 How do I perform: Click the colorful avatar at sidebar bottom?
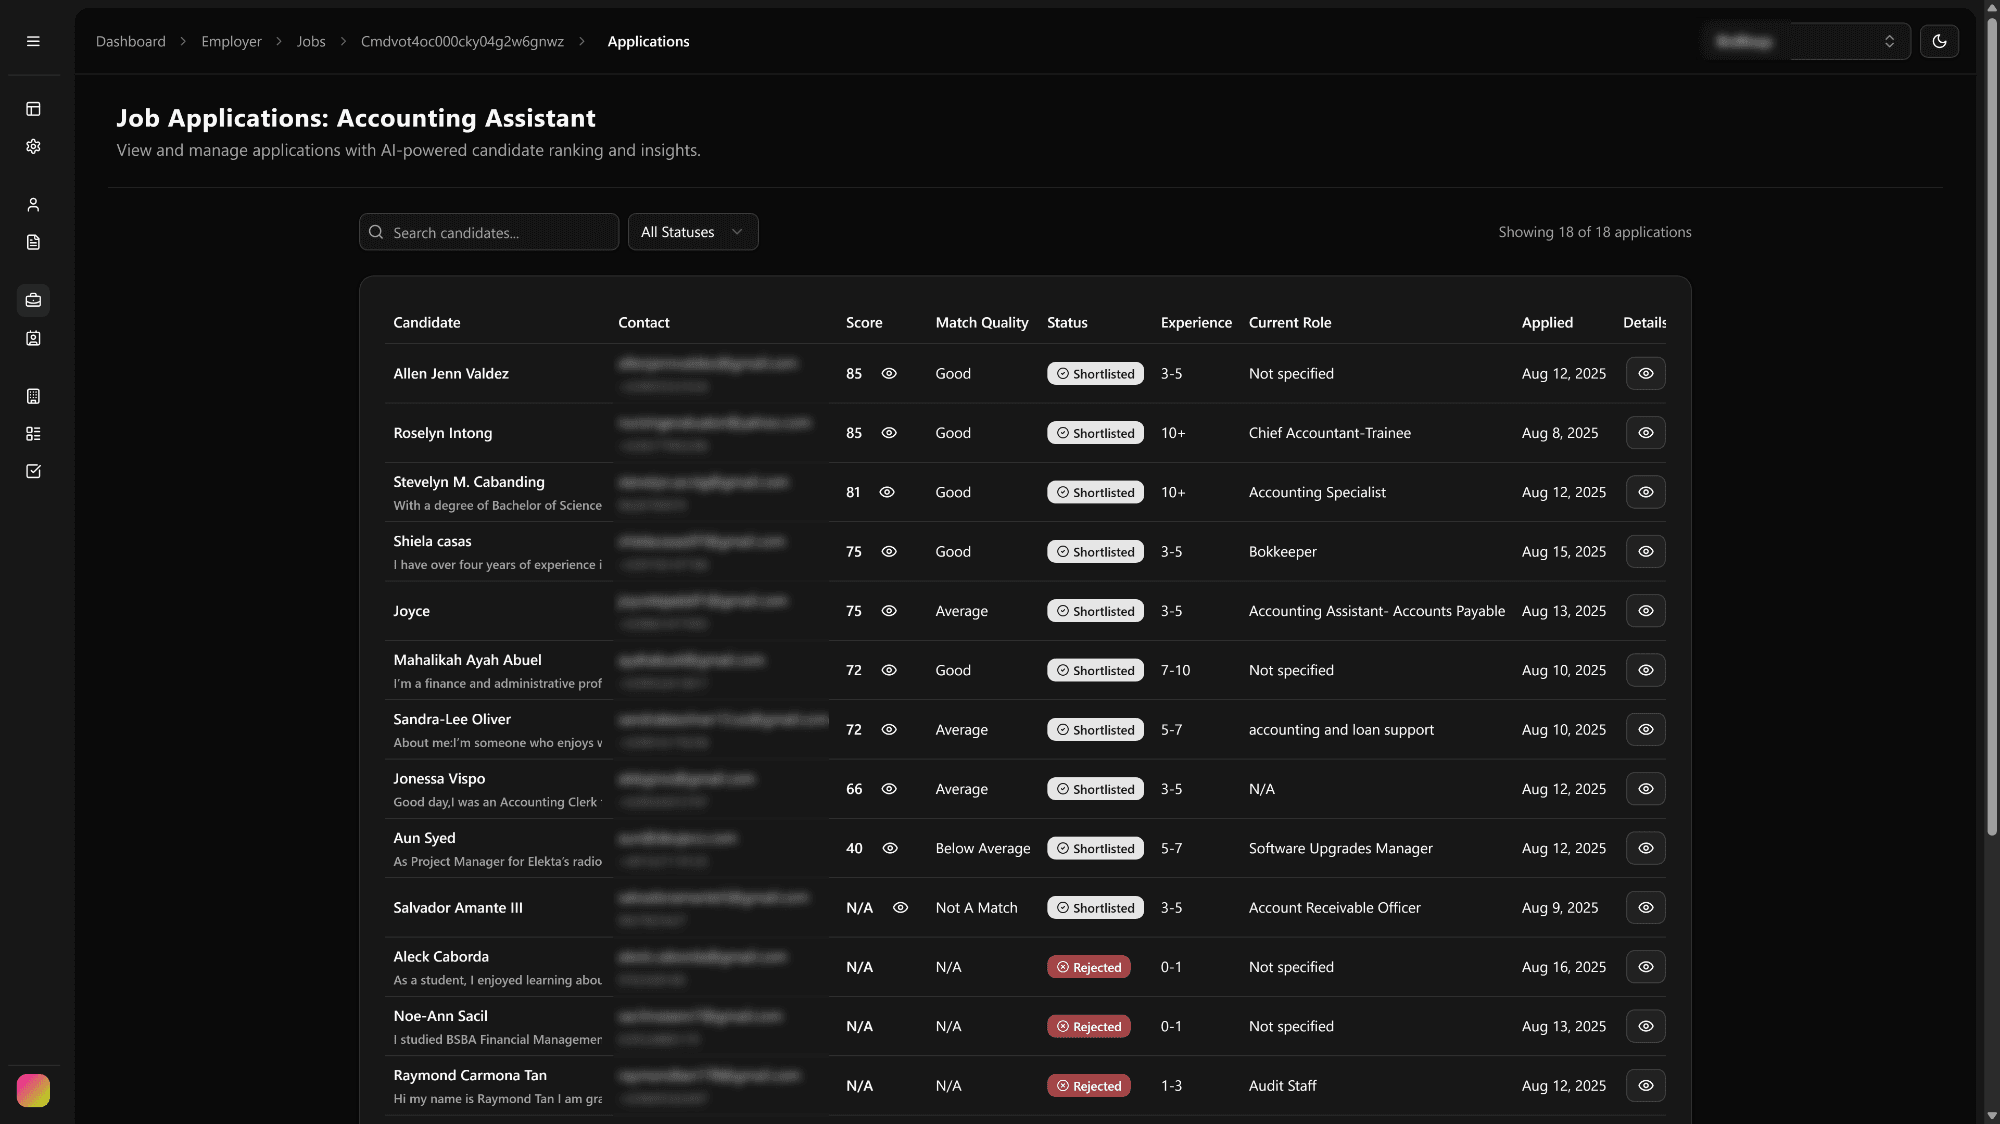tap(33, 1090)
